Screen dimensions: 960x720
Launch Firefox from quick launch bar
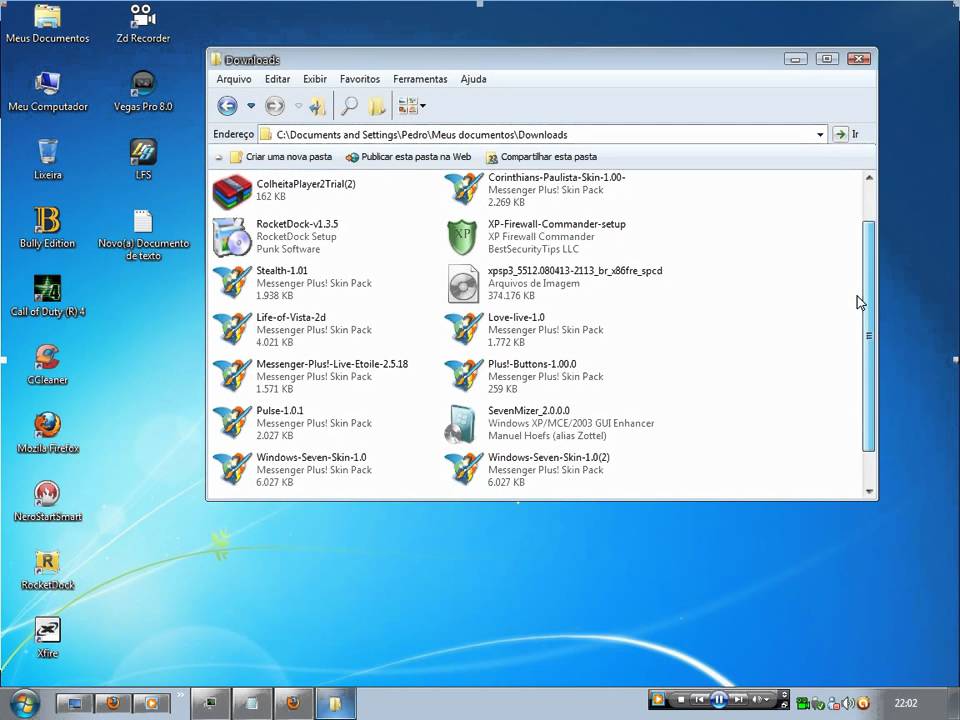[x=112, y=703]
